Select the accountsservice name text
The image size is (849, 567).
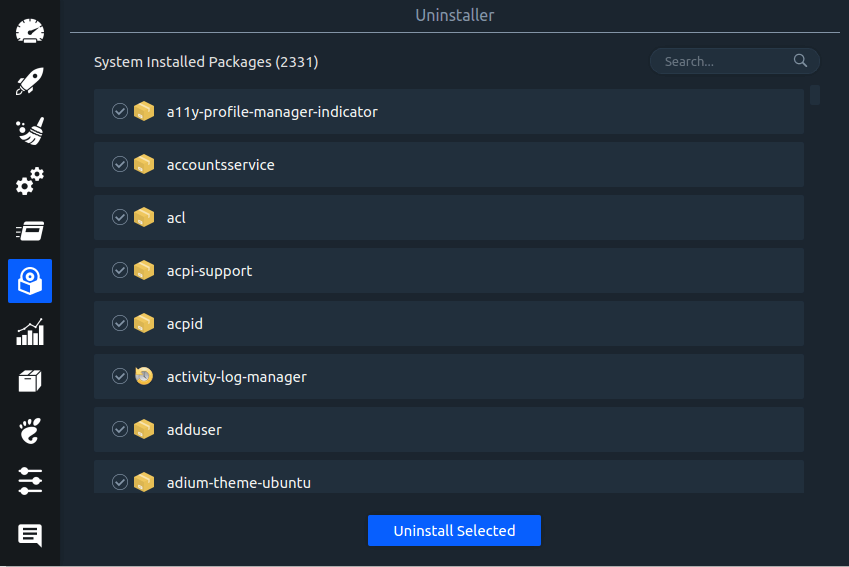coord(220,165)
